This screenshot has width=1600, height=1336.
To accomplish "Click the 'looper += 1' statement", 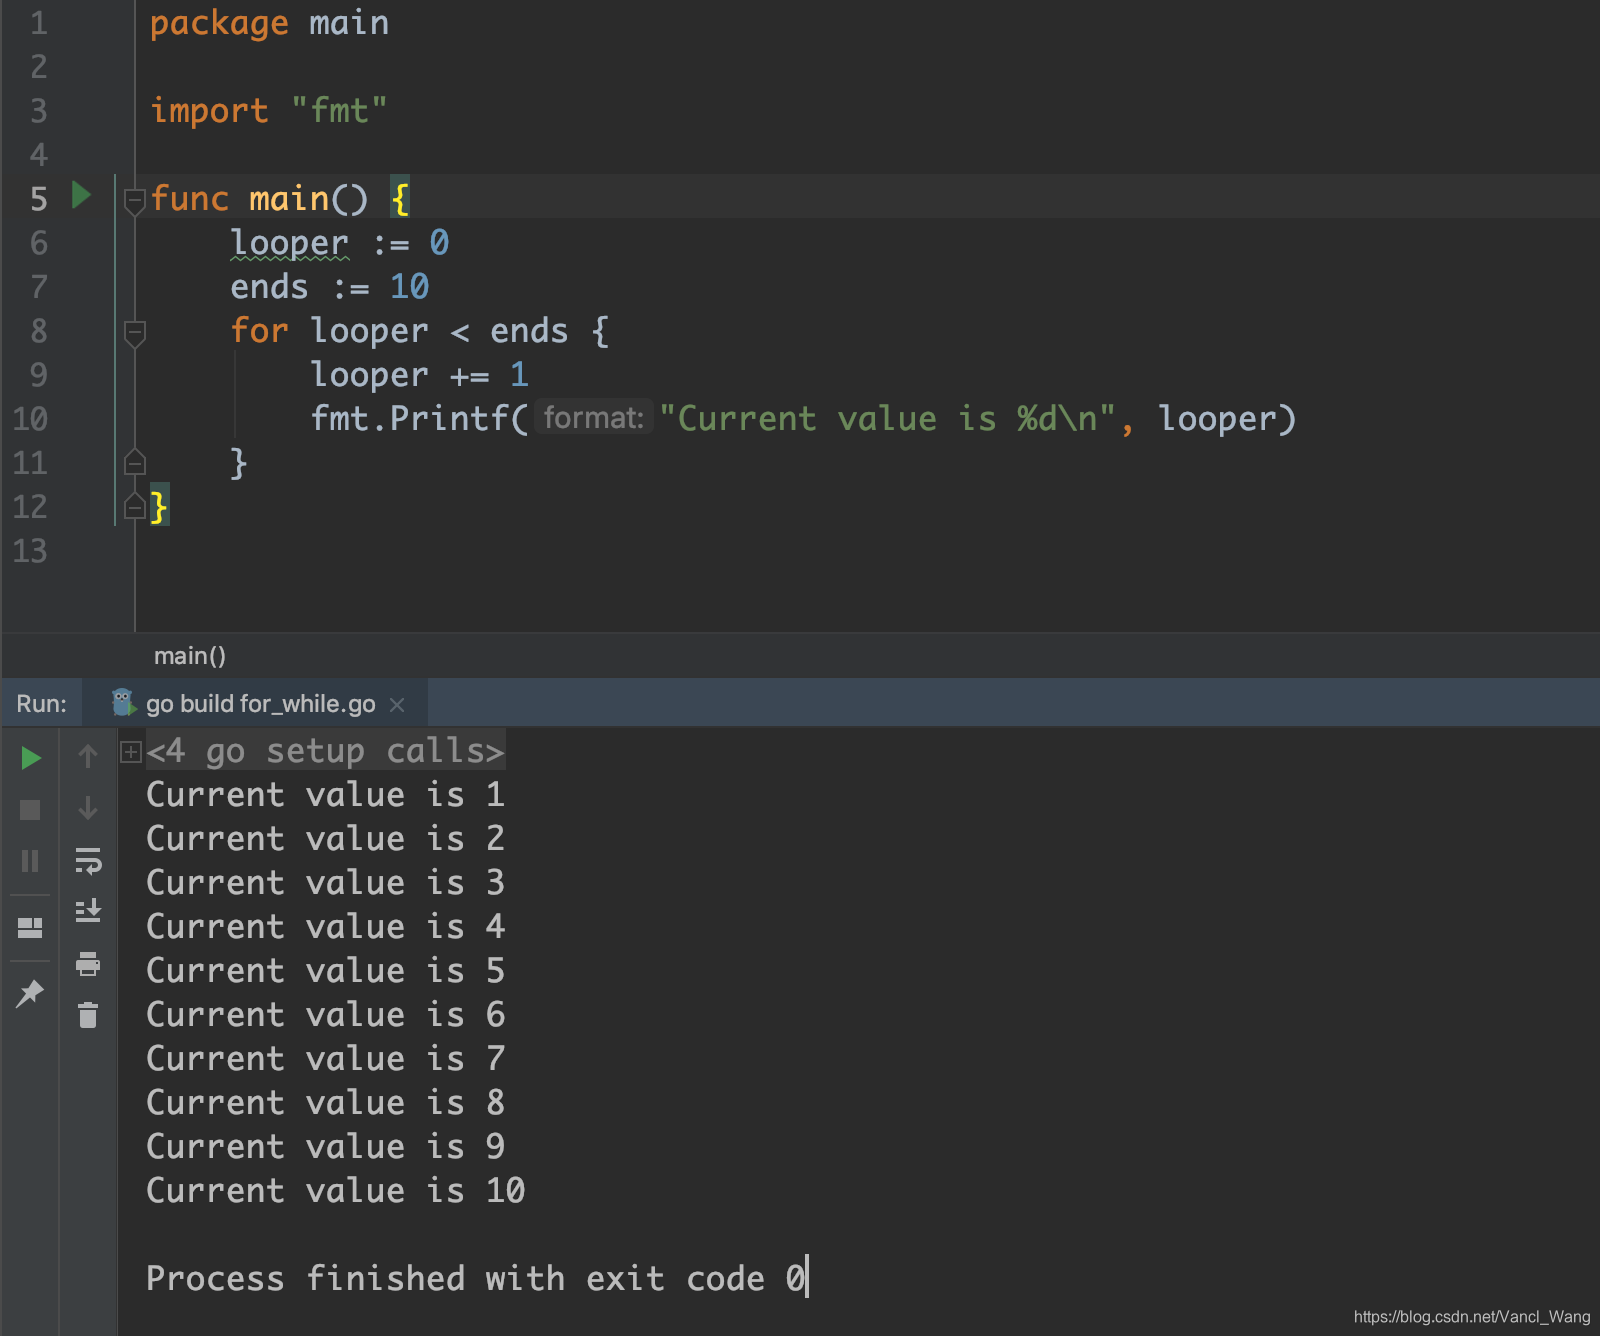I will click(x=419, y=375).
